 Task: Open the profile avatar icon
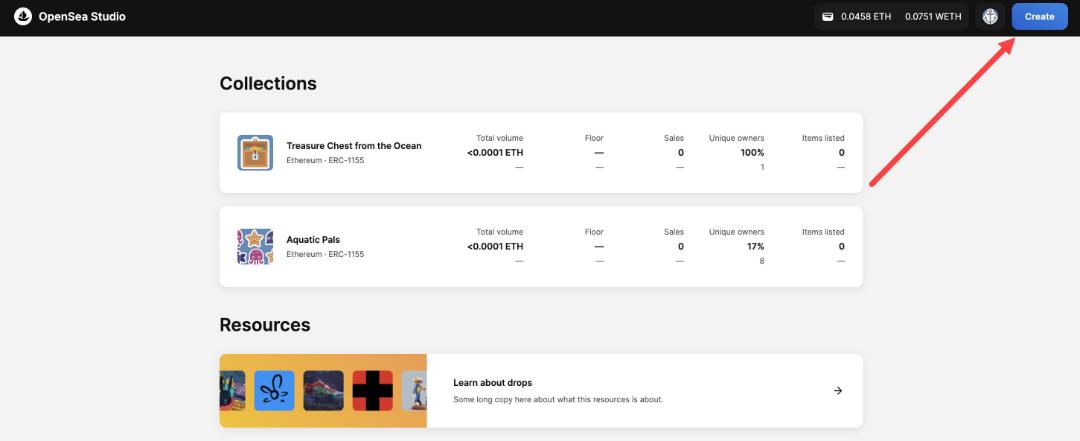point(990,17)
